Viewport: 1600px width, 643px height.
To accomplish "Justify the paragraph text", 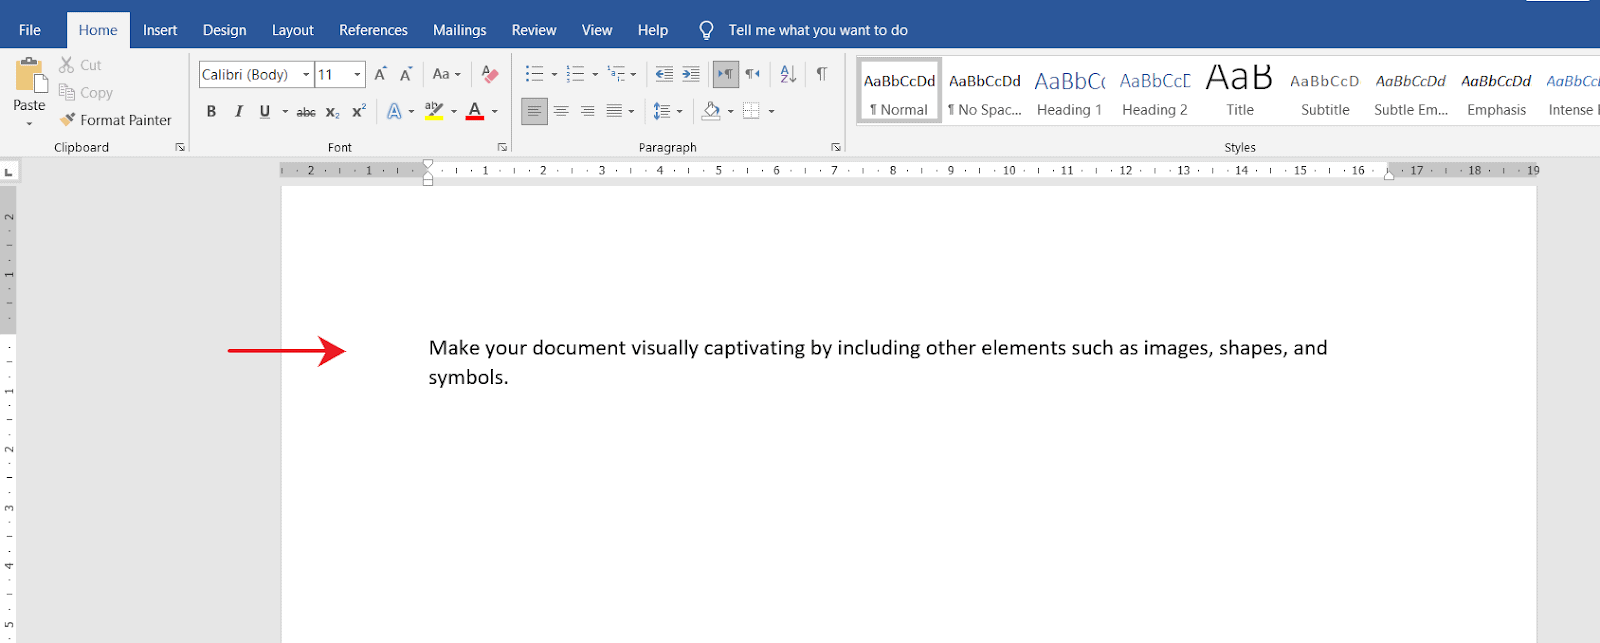I will [x=614, y=112].
